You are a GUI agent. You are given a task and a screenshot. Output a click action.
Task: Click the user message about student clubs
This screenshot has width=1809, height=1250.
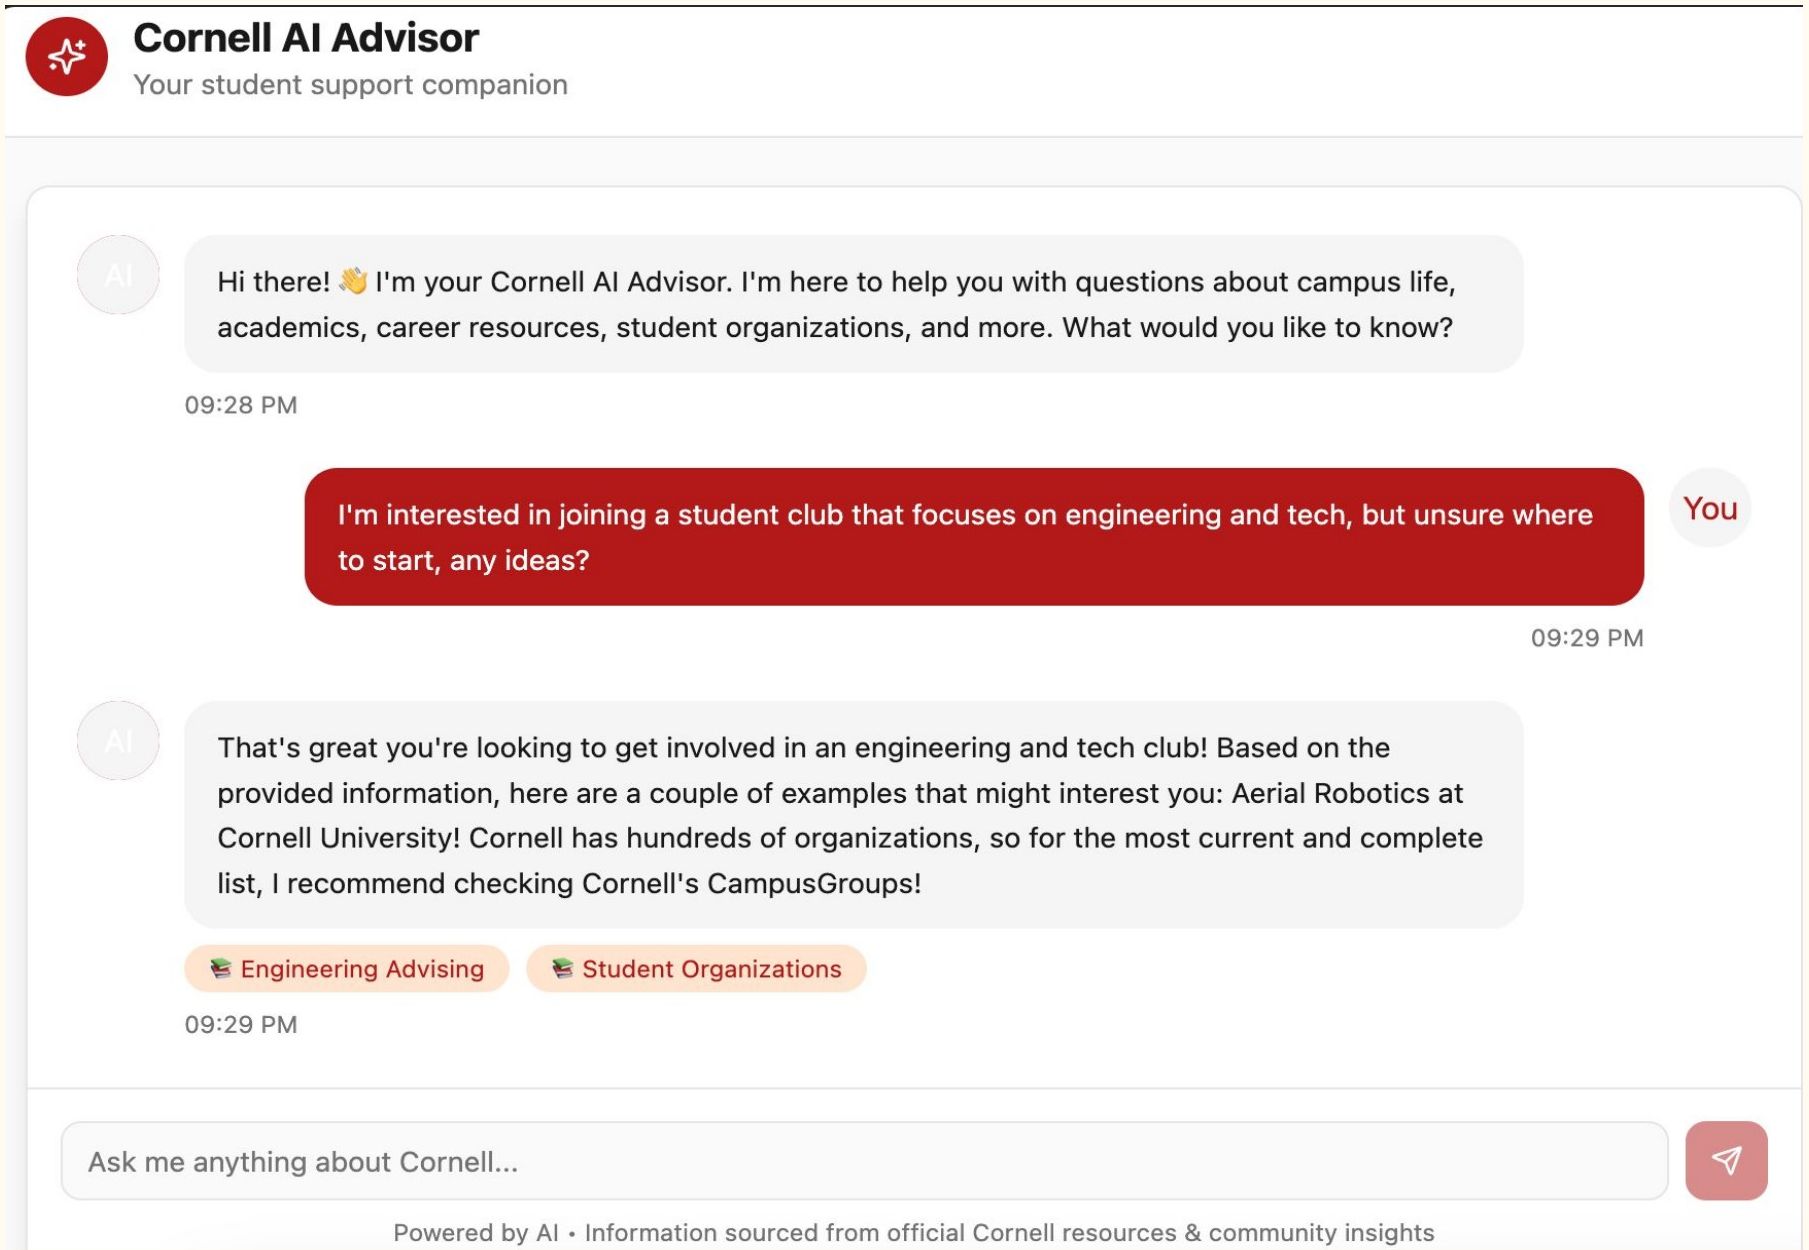tap(974, 537)
